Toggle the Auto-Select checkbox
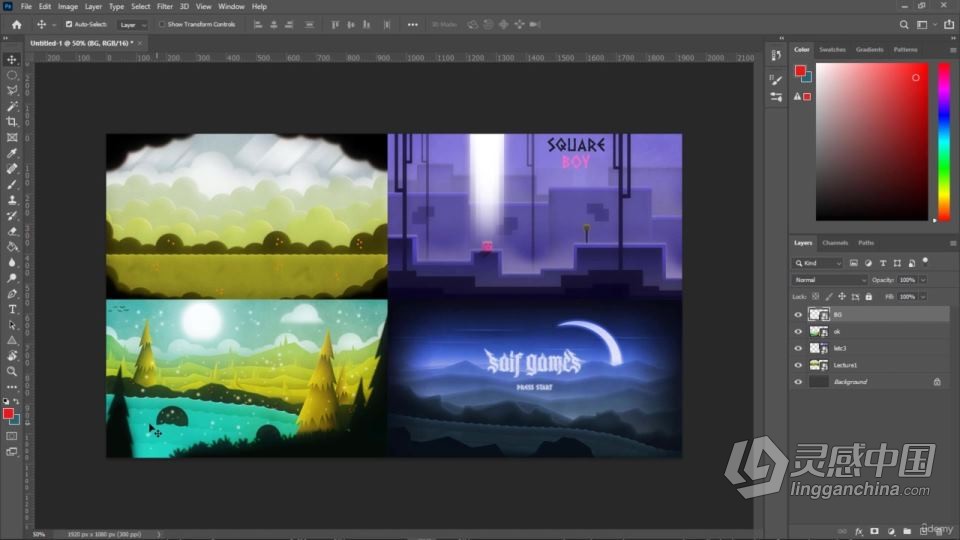 [69, 24]
